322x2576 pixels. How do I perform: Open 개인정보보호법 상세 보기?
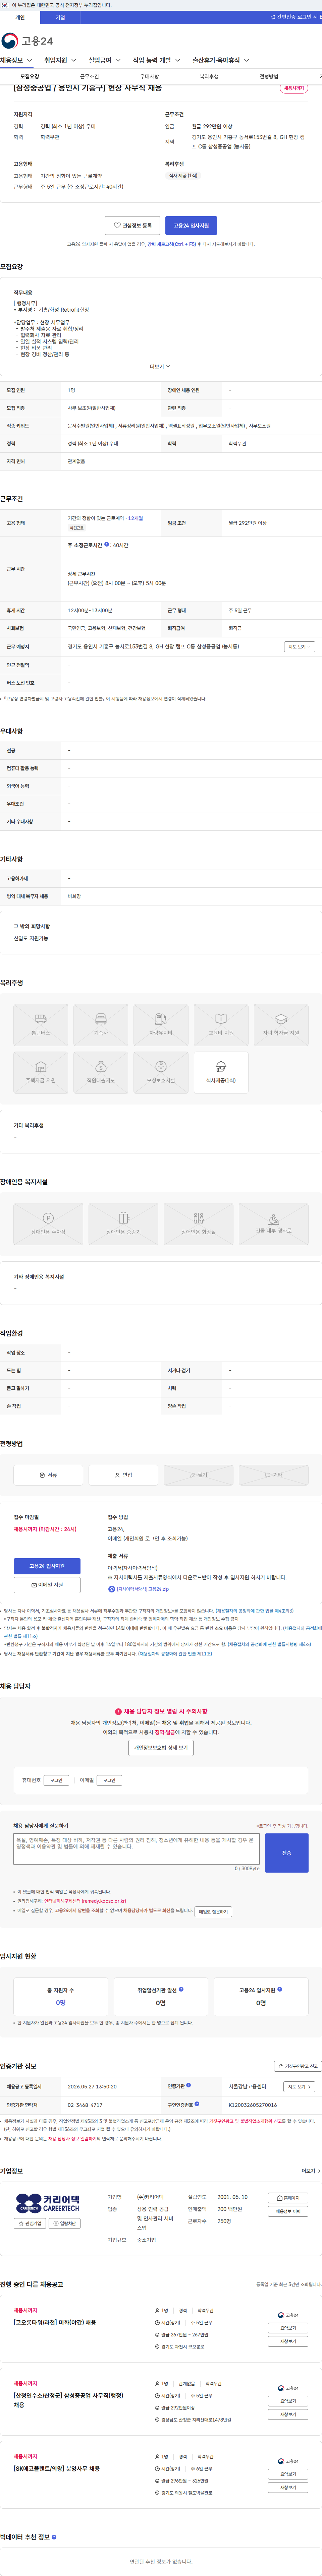pyautogui.click(x=161, y=1748)
